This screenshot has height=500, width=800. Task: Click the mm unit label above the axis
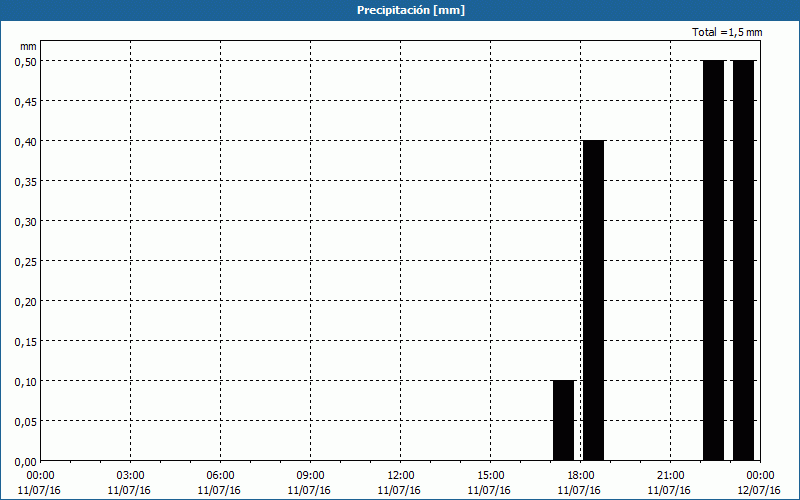(x=28, y=46)
